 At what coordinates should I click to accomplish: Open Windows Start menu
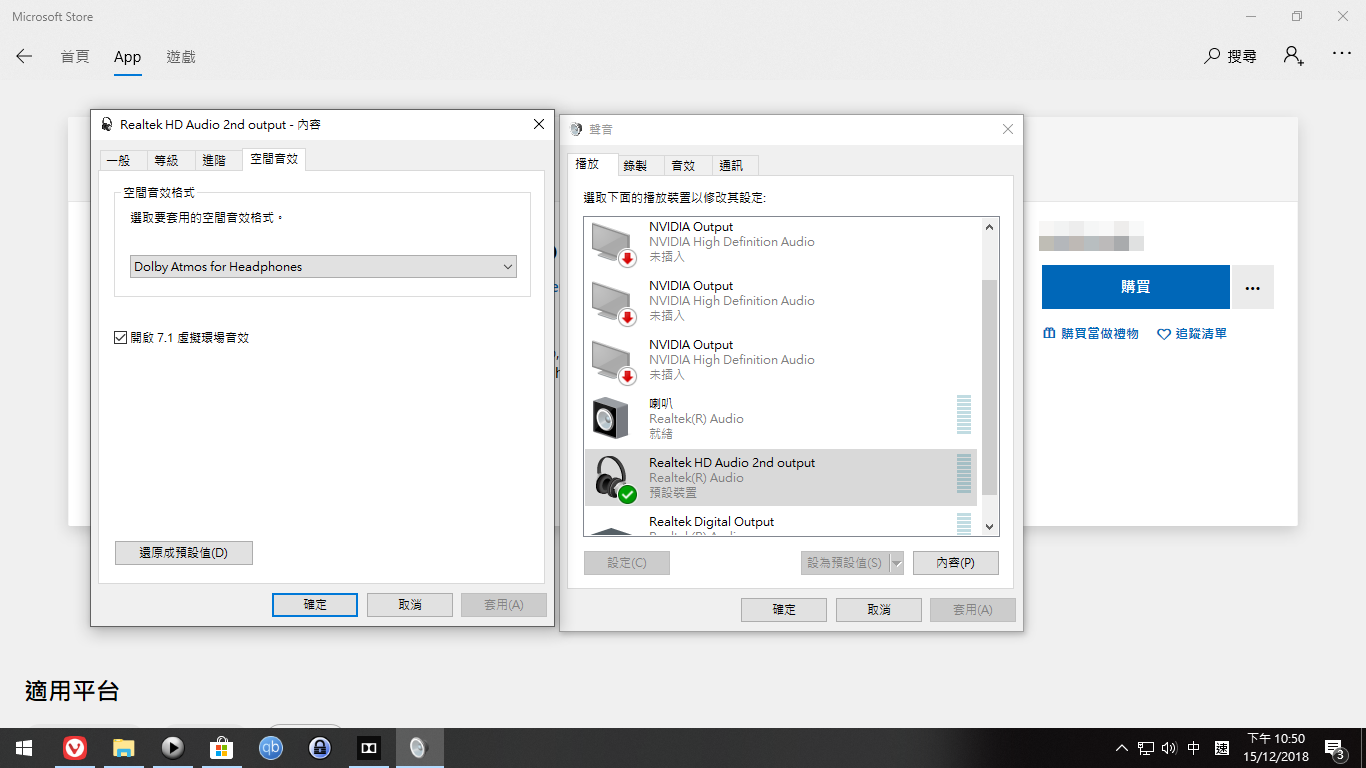click(x=24, y=748)
